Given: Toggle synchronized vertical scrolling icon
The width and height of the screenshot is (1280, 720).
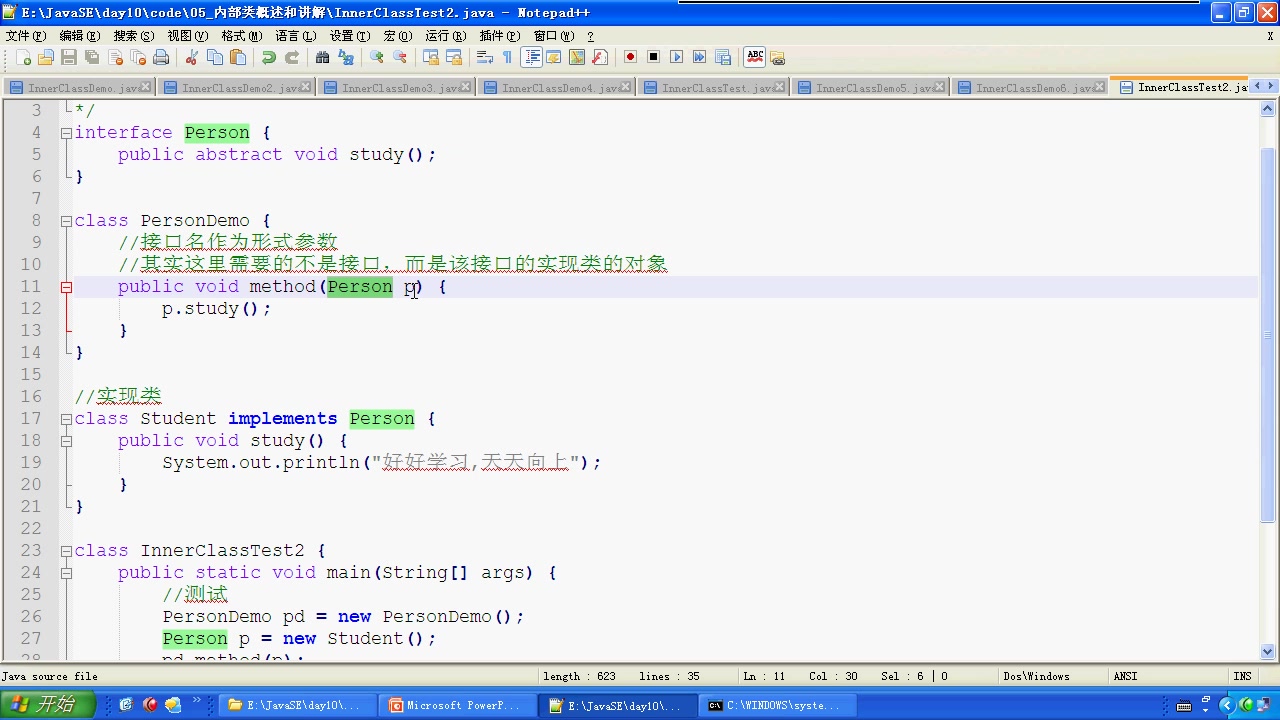Looking at the screenshot, I should 431,57.
